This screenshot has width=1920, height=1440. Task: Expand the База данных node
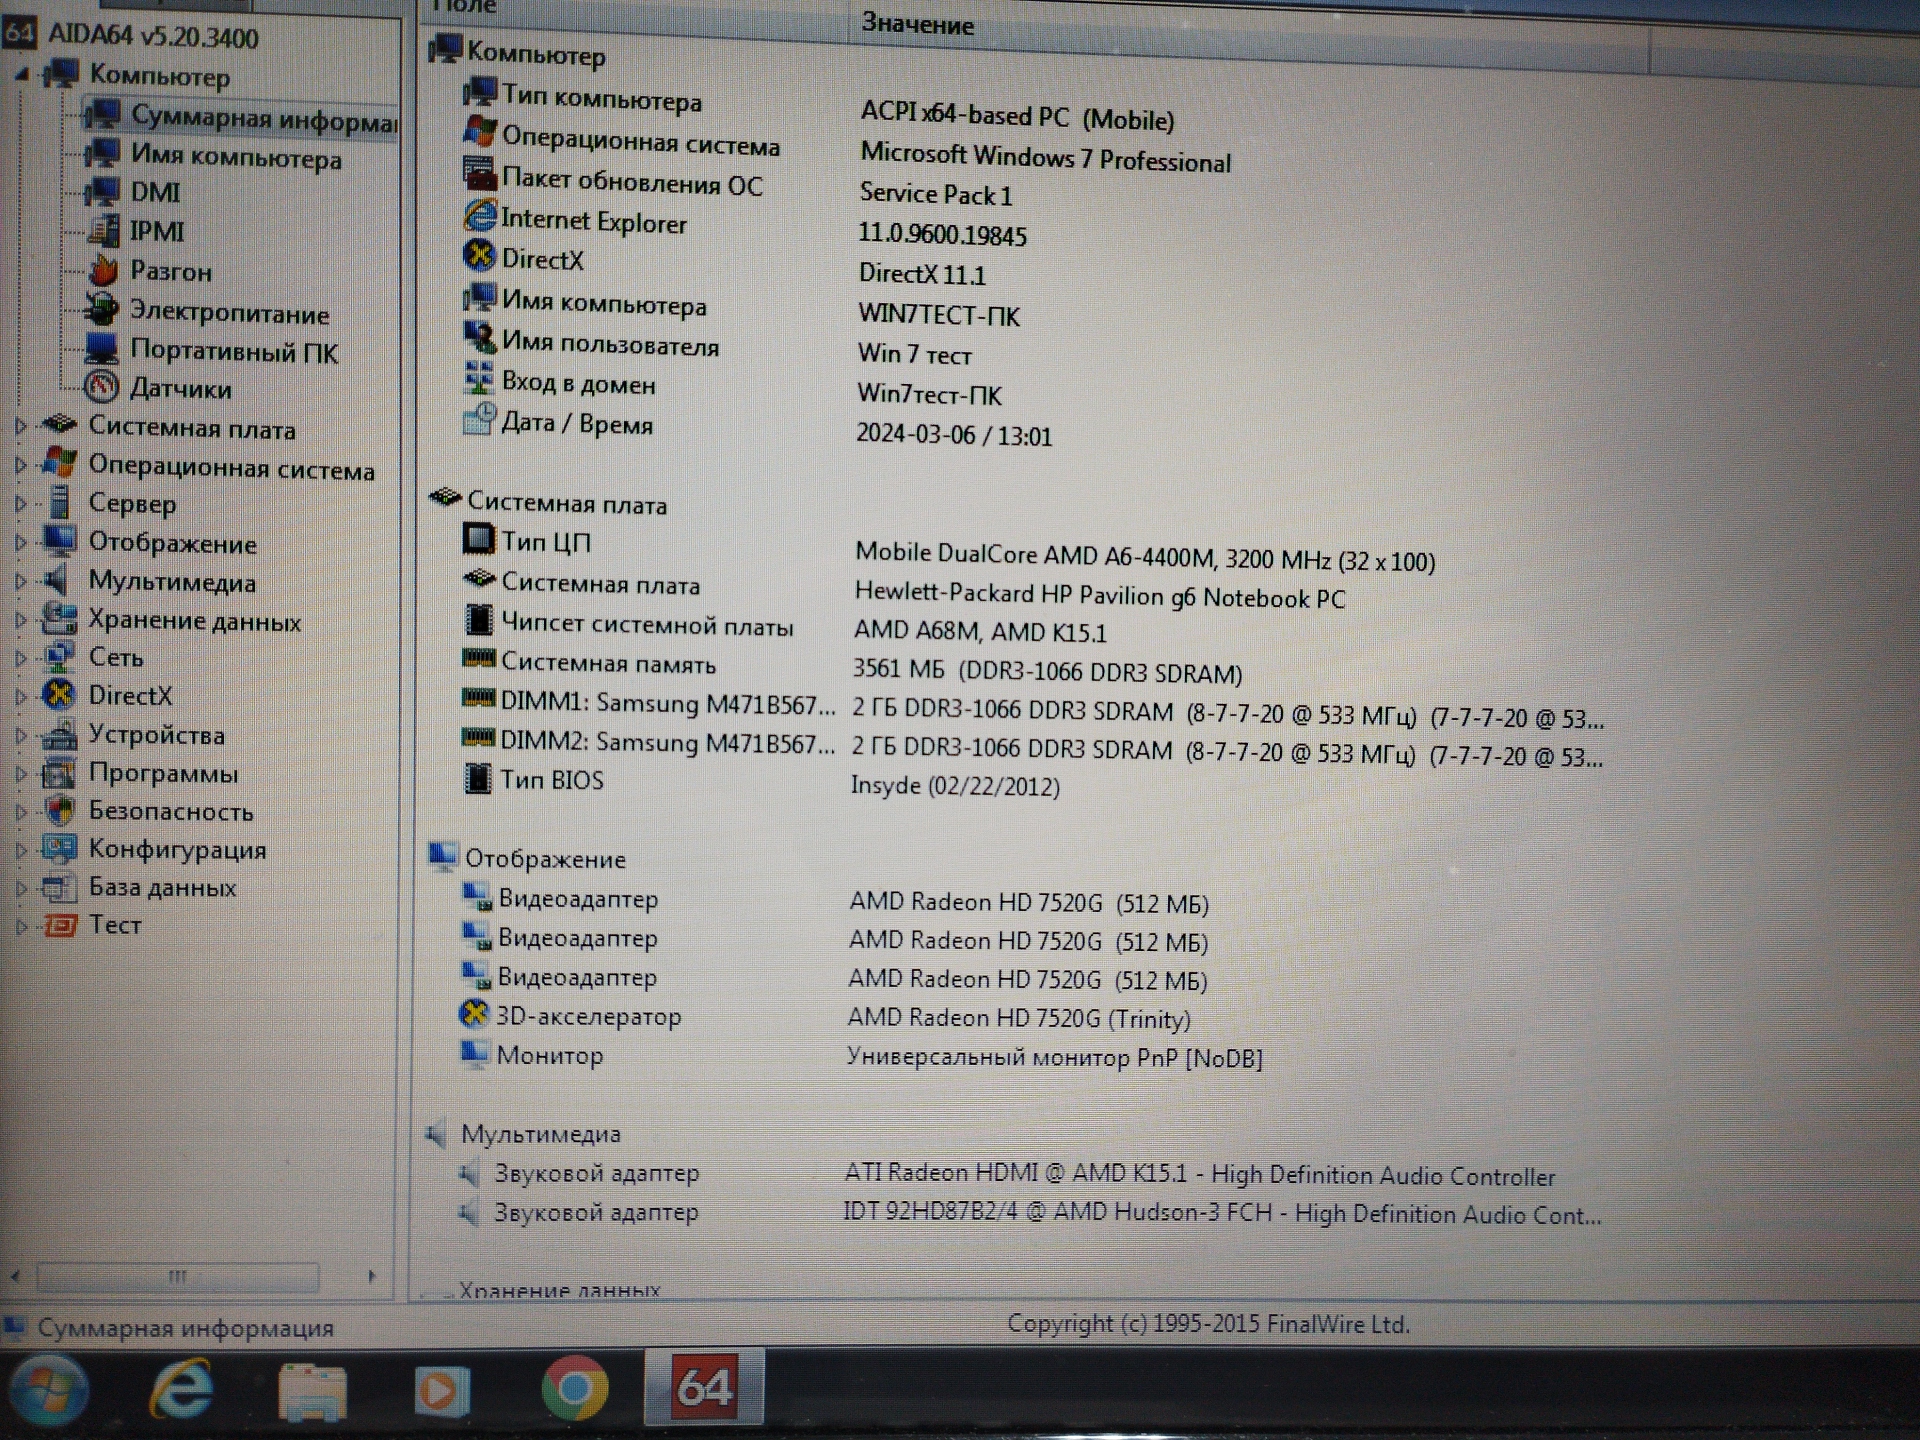tap(20, 888)
